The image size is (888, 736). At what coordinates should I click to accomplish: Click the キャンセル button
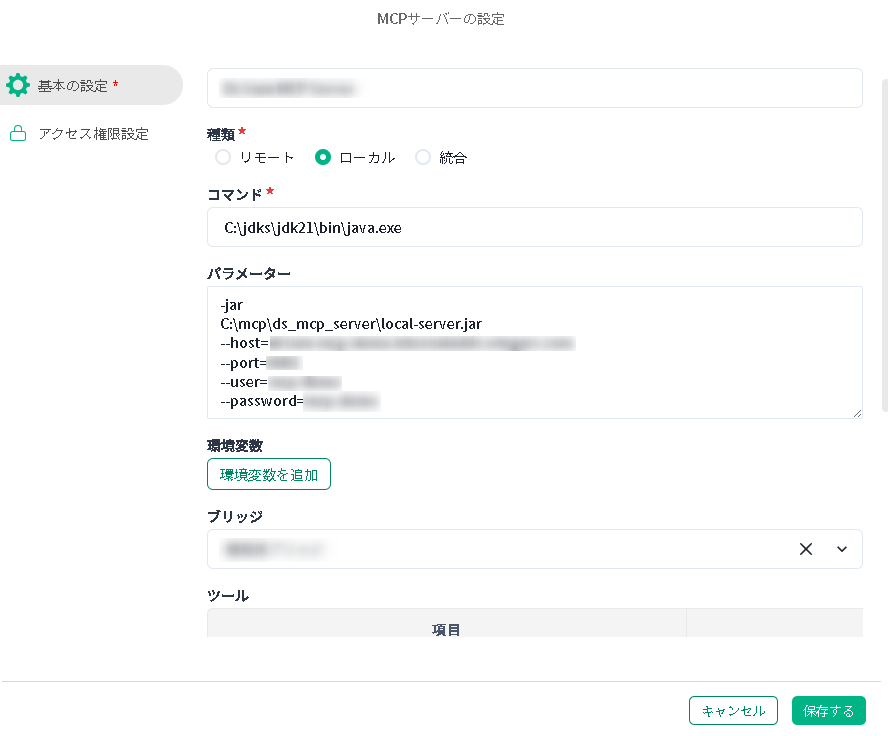pos(733,710)
